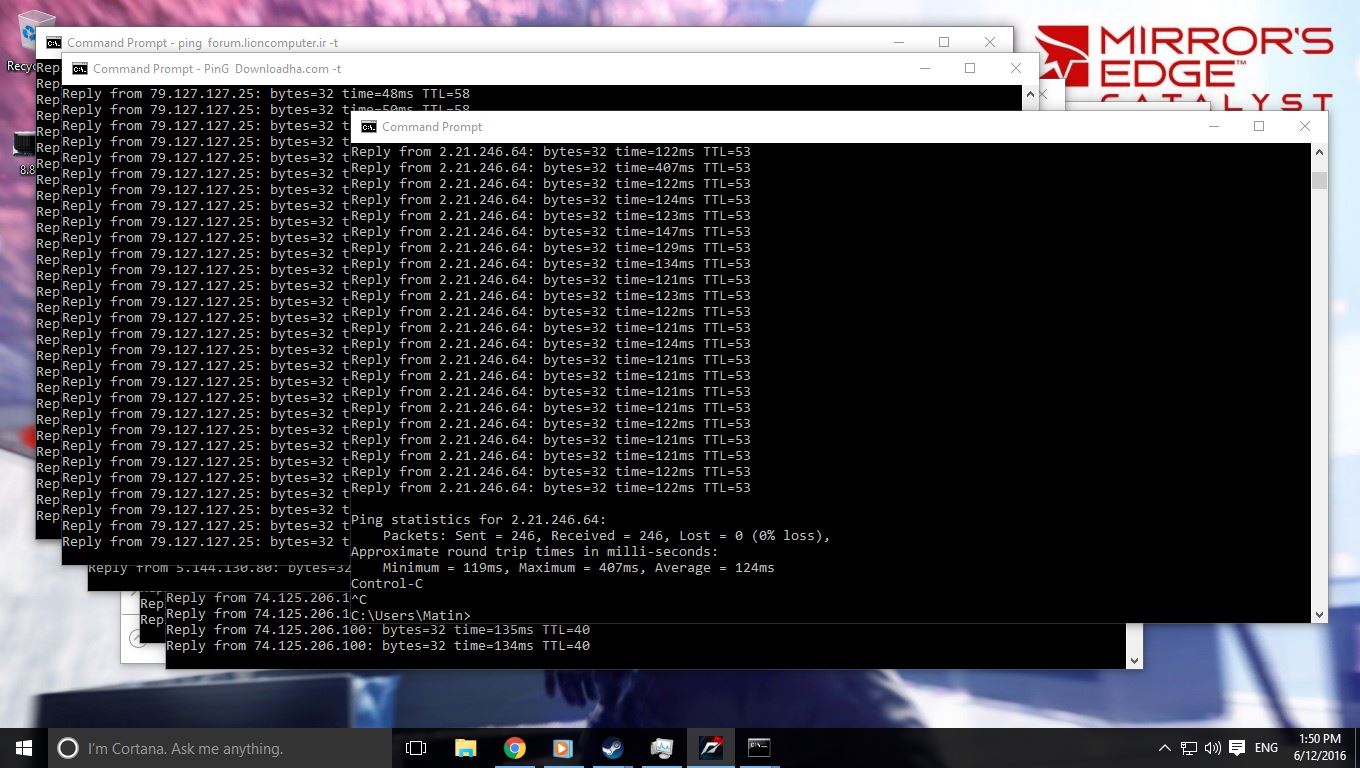Screen dimensions: 1360x768
Task: Open the network status tray icon
Action: [x=1189, y=748]
